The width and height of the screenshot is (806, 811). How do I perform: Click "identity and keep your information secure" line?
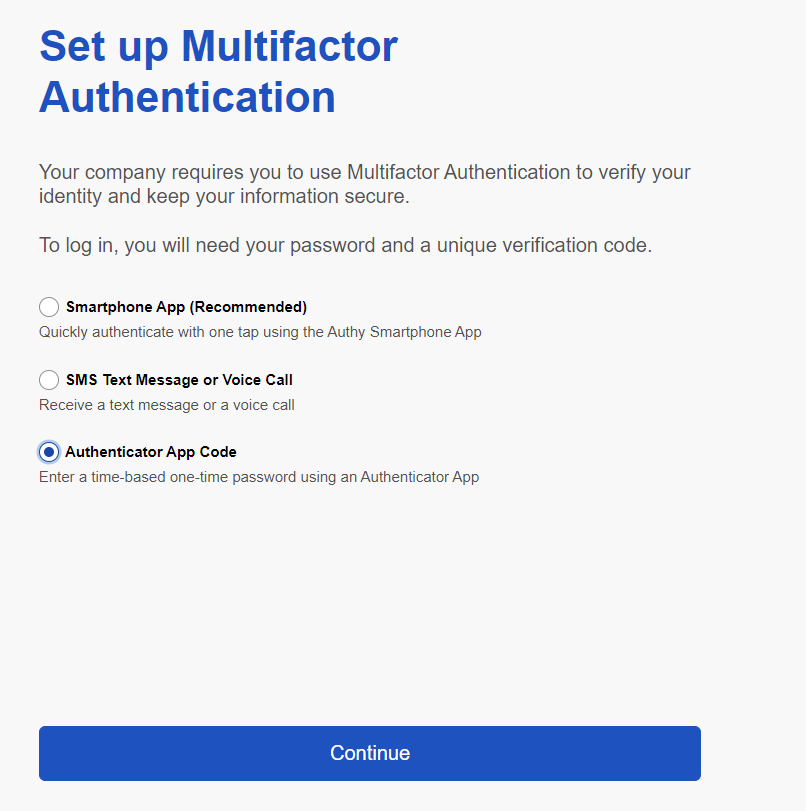coord(224,197)
